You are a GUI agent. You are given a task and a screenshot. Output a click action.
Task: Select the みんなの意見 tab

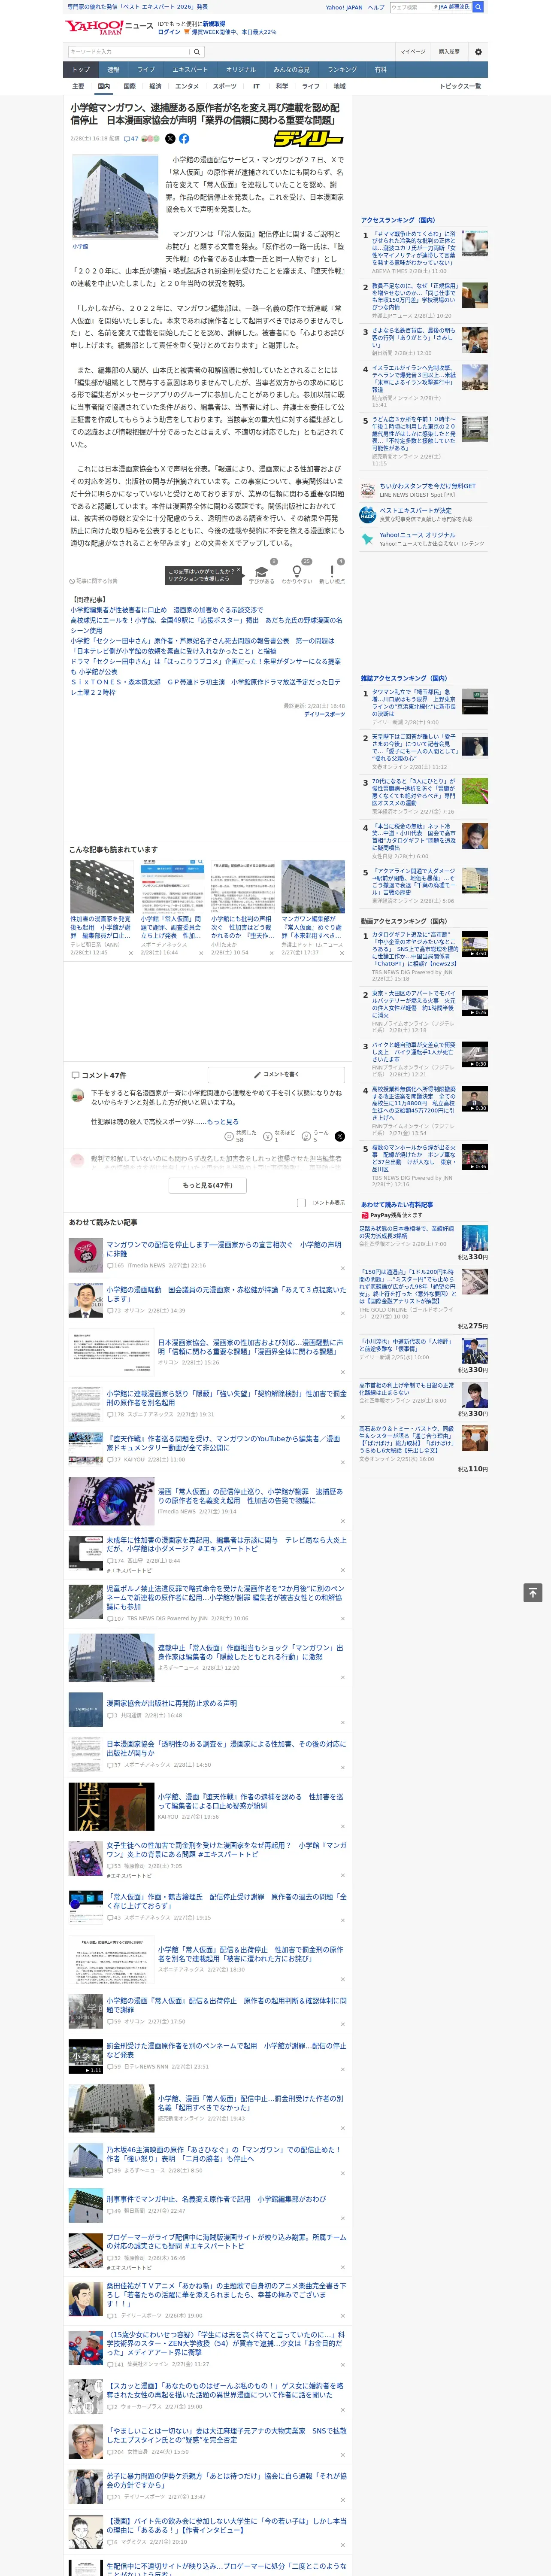tap(291, 70)
